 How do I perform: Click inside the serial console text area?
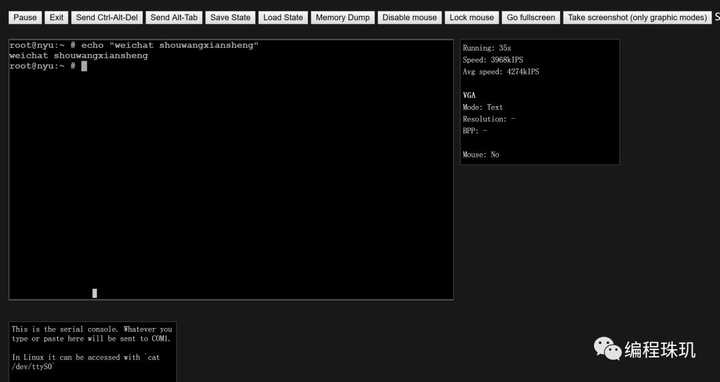tap(92, 352)
